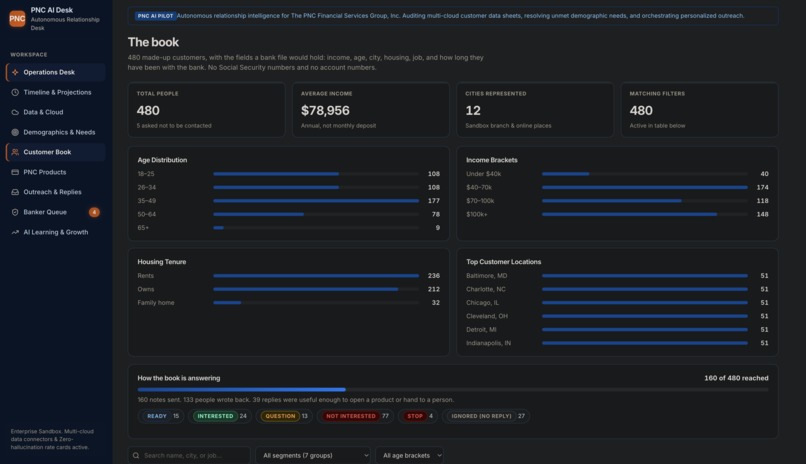
Task: Filter by the READY status pill
Action: 161,416
